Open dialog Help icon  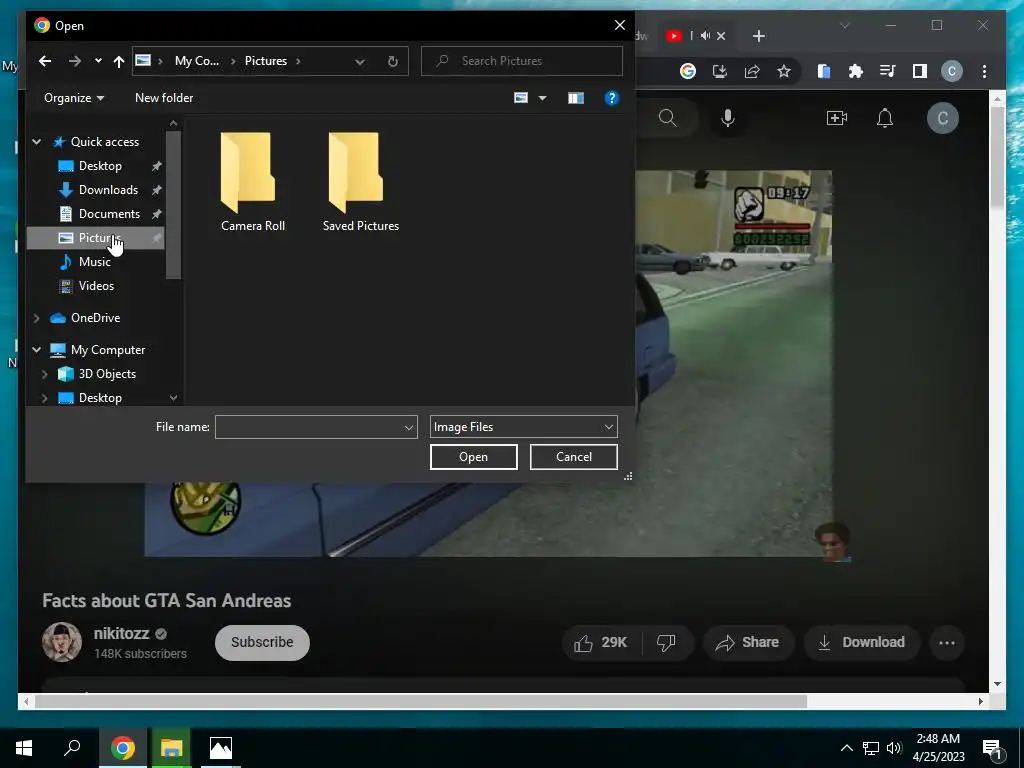tap(611, 98)
